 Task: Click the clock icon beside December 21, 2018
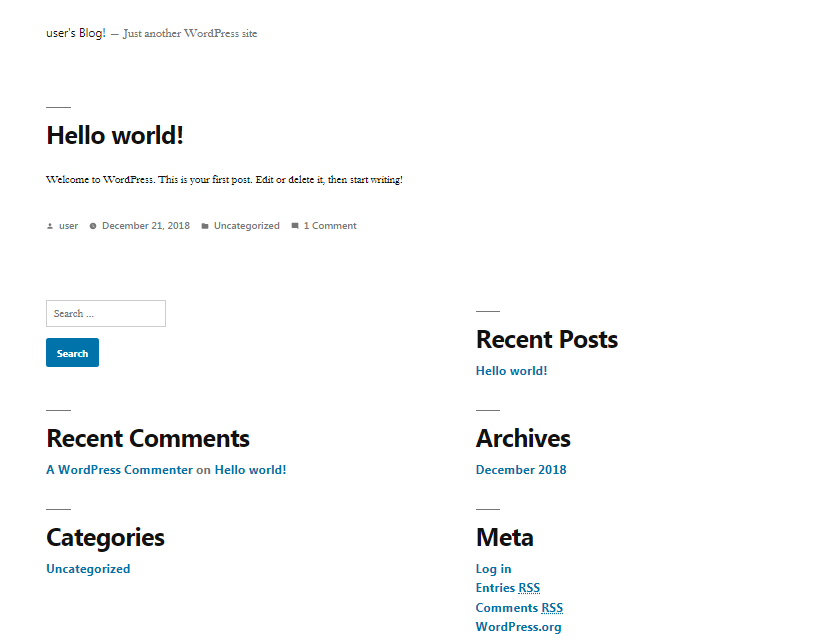click(93, 226)
